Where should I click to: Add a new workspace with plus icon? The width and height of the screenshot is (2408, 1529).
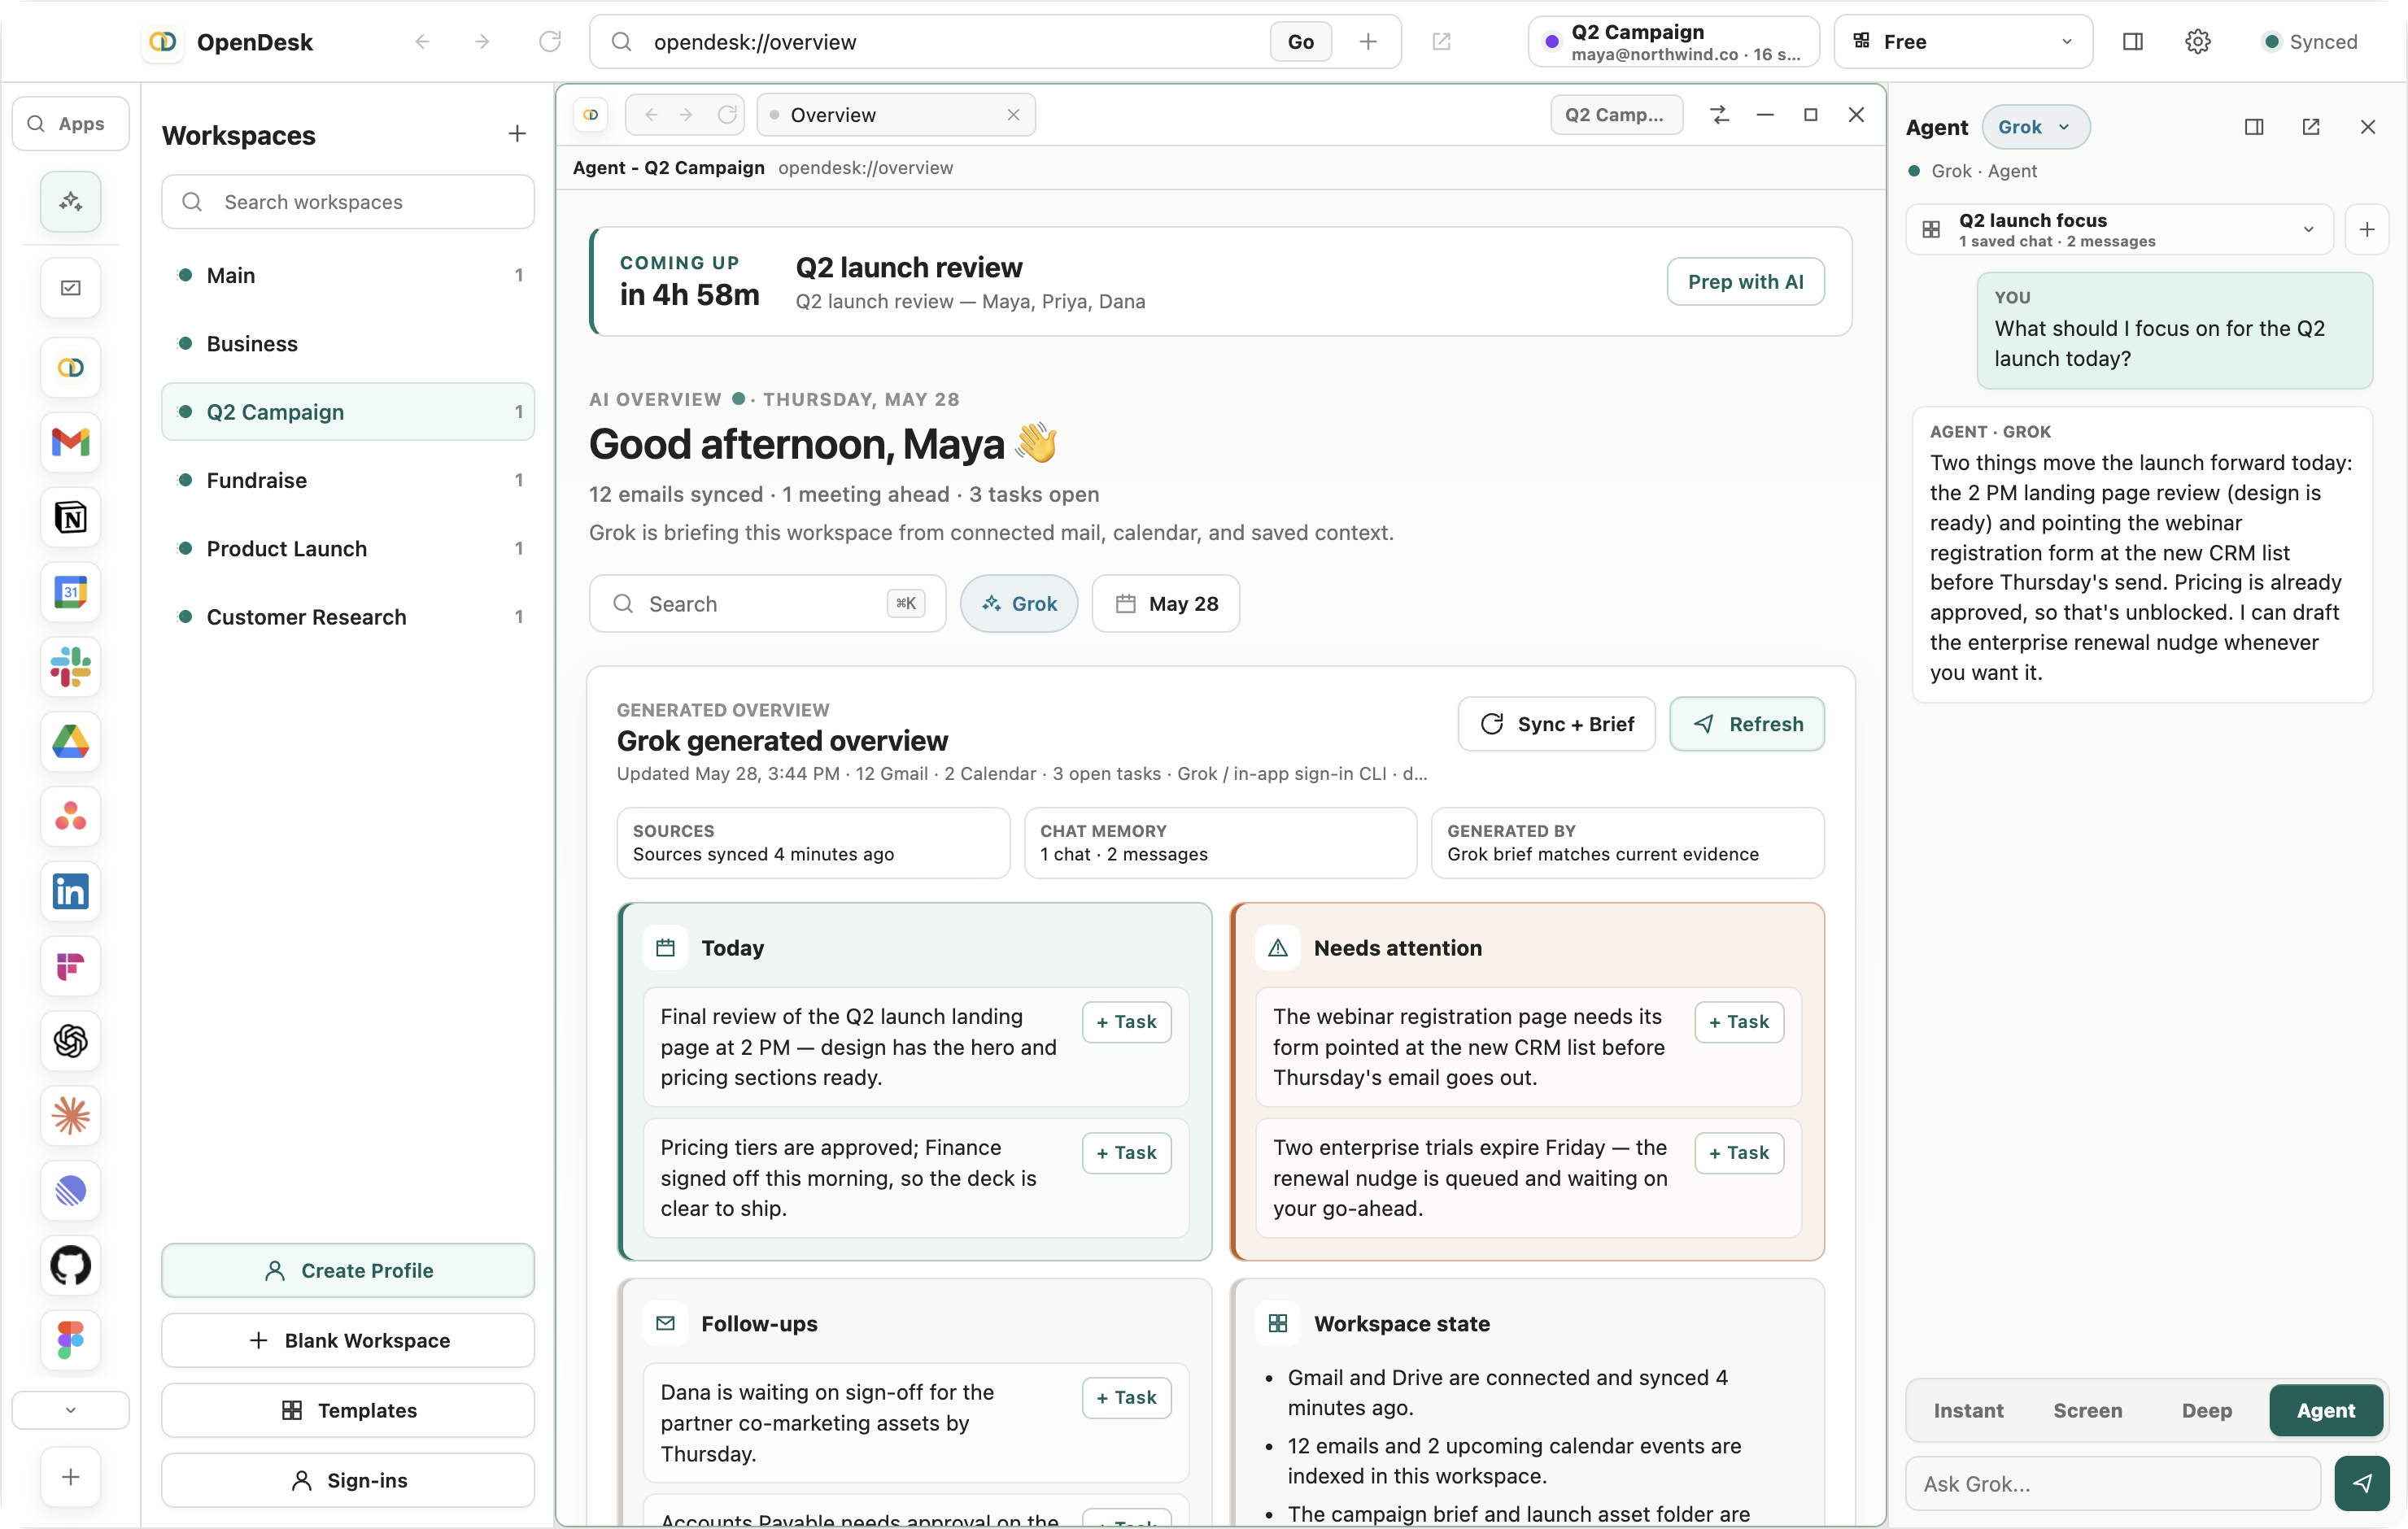(517, 134)
